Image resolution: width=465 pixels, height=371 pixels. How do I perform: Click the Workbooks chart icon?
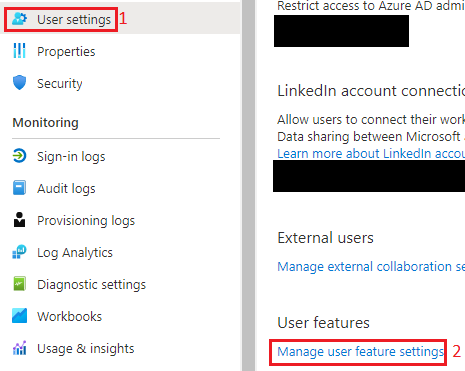tap(19, 316)
